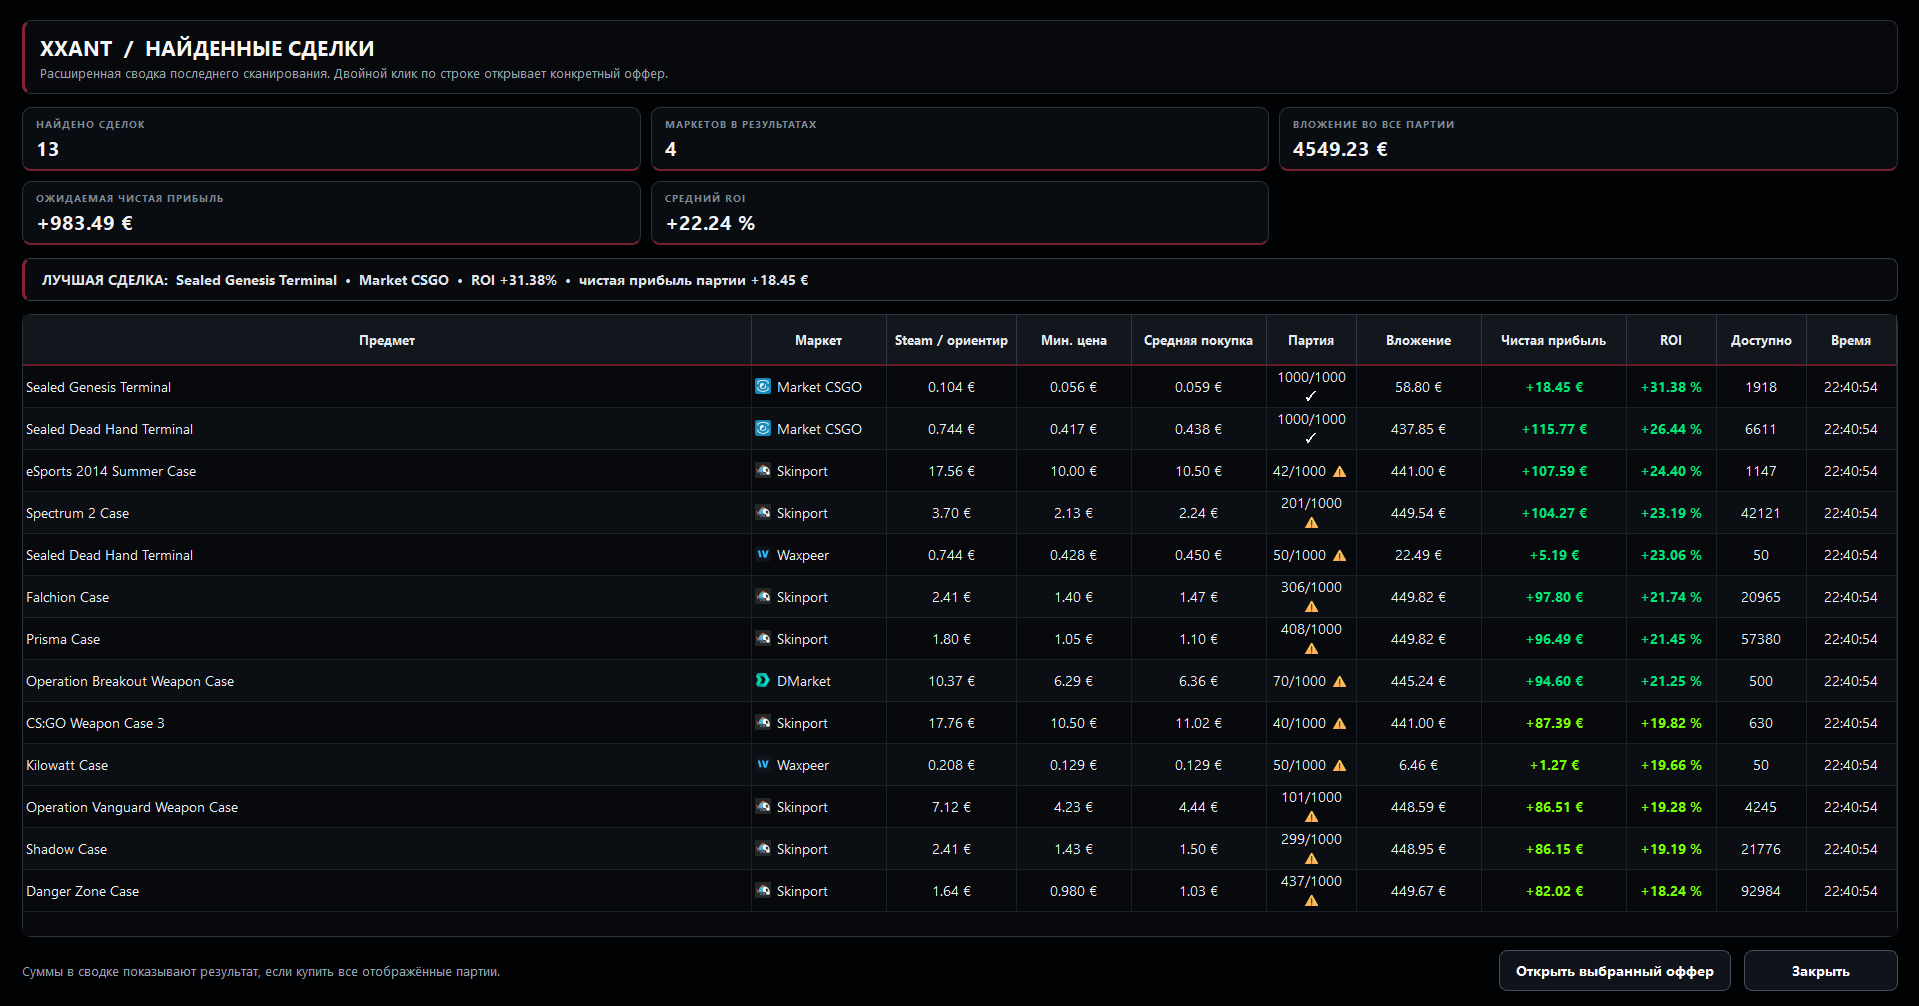Click the warning triangle under 201/1000
This screenshot has width=1919, height=1006.
click(1311, 522)
